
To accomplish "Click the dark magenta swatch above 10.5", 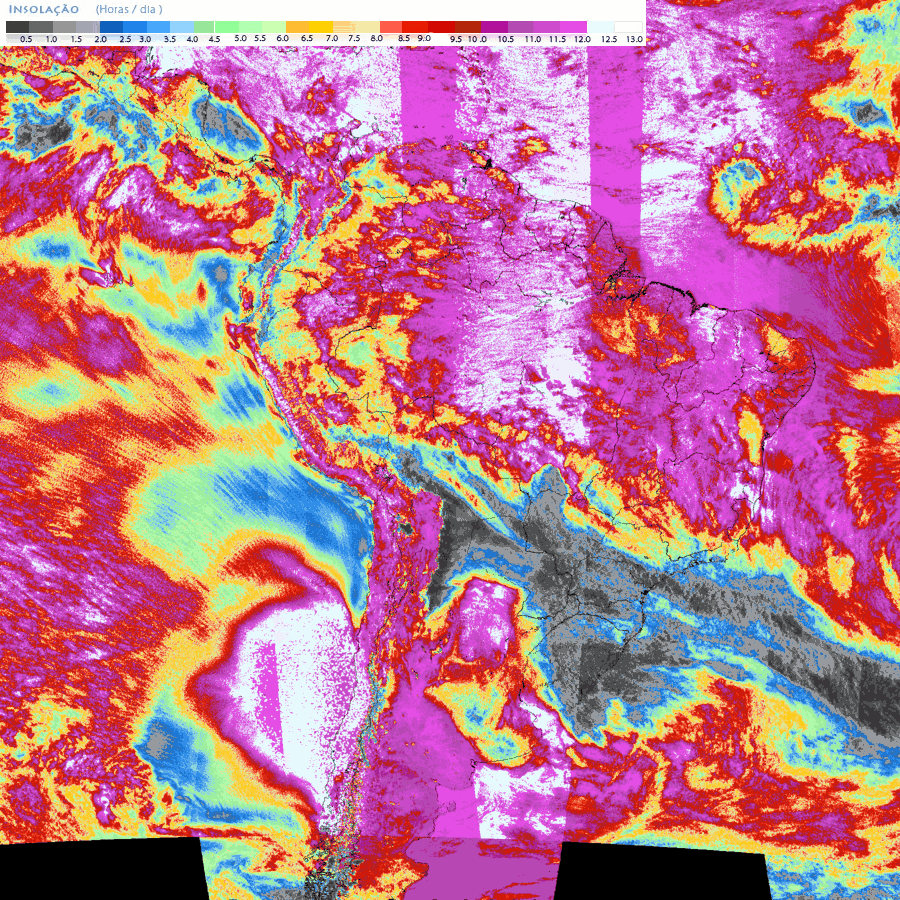I will coord(494,27).
